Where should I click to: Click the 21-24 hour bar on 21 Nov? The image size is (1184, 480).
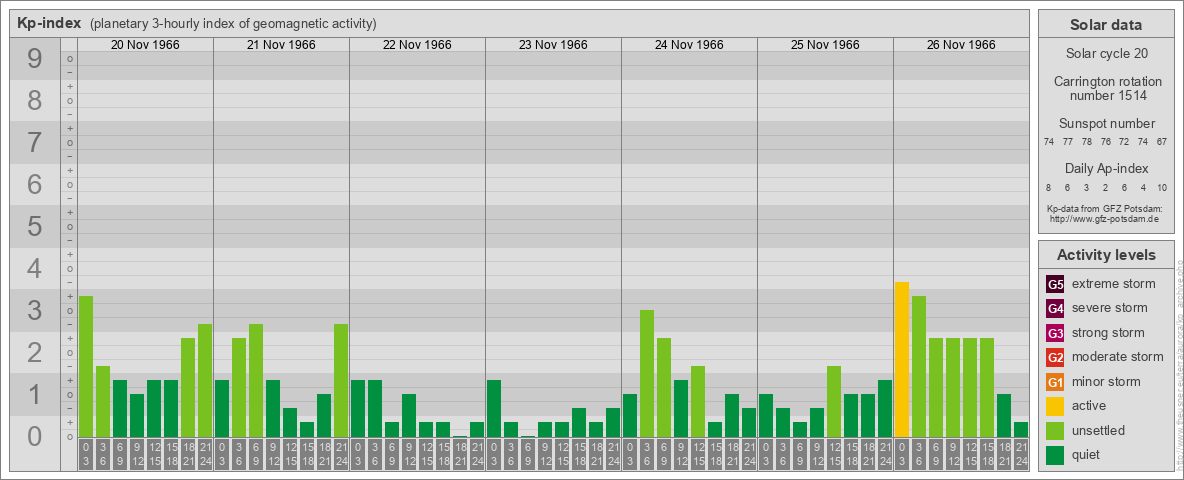coord(341,380)
